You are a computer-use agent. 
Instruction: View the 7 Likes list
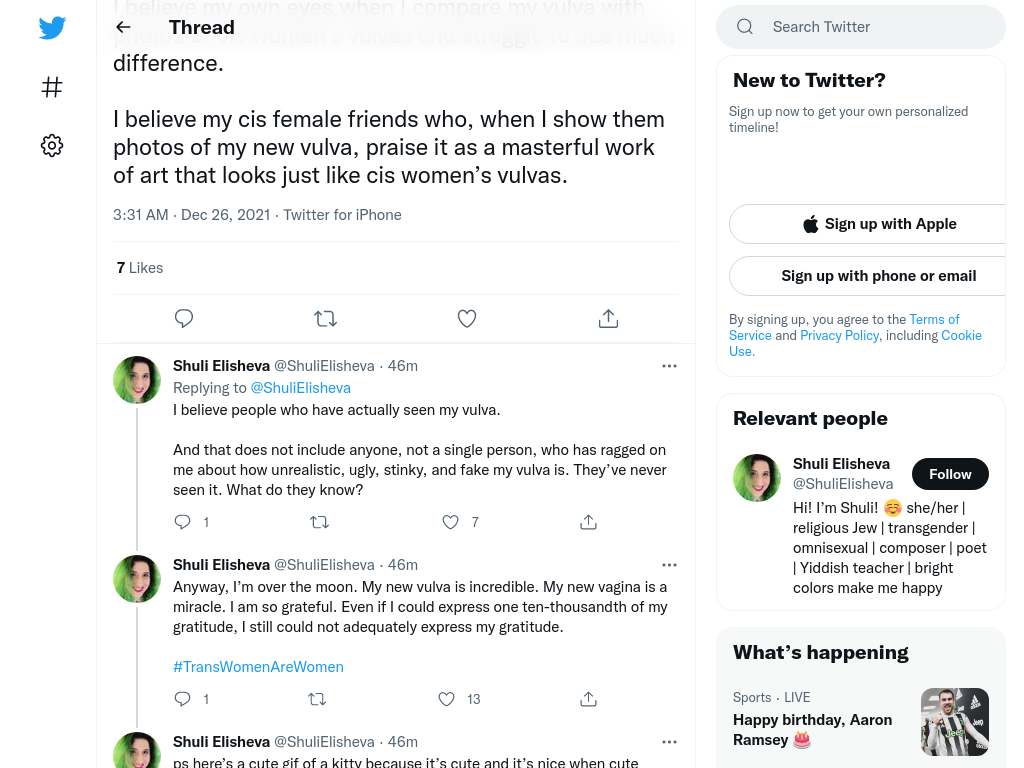(x=140, y=268)
